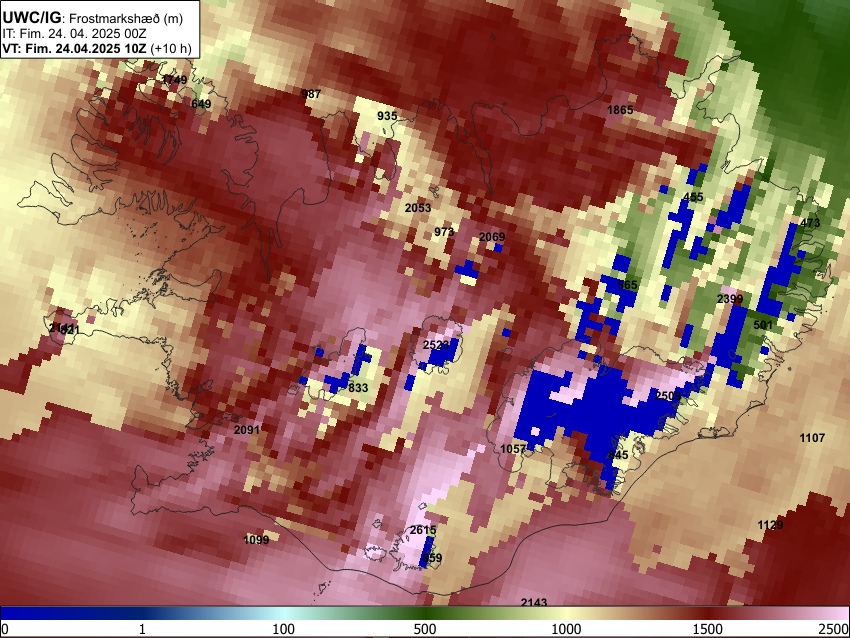Viewport: 850px width, 638px height.
Task: Click the map value '455'
Action: (693, 197)
